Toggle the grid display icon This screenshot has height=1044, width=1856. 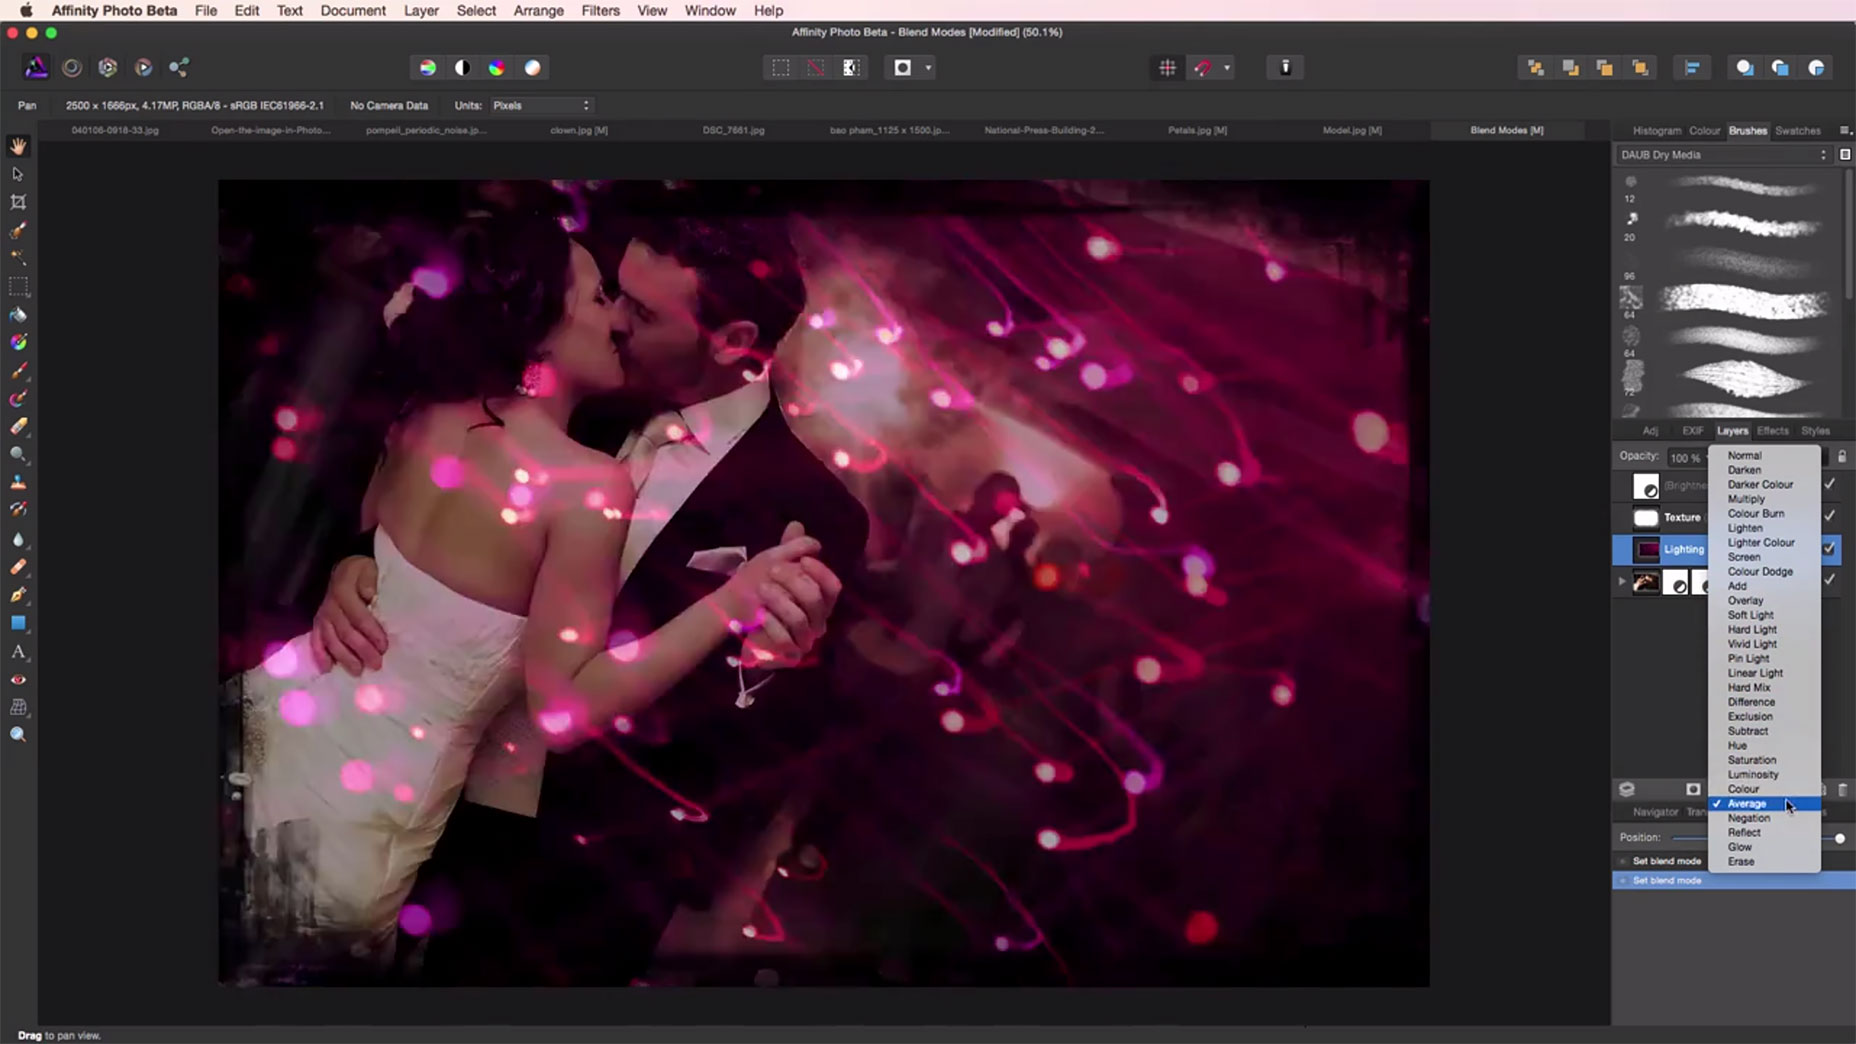click(x=1167, y=67)
